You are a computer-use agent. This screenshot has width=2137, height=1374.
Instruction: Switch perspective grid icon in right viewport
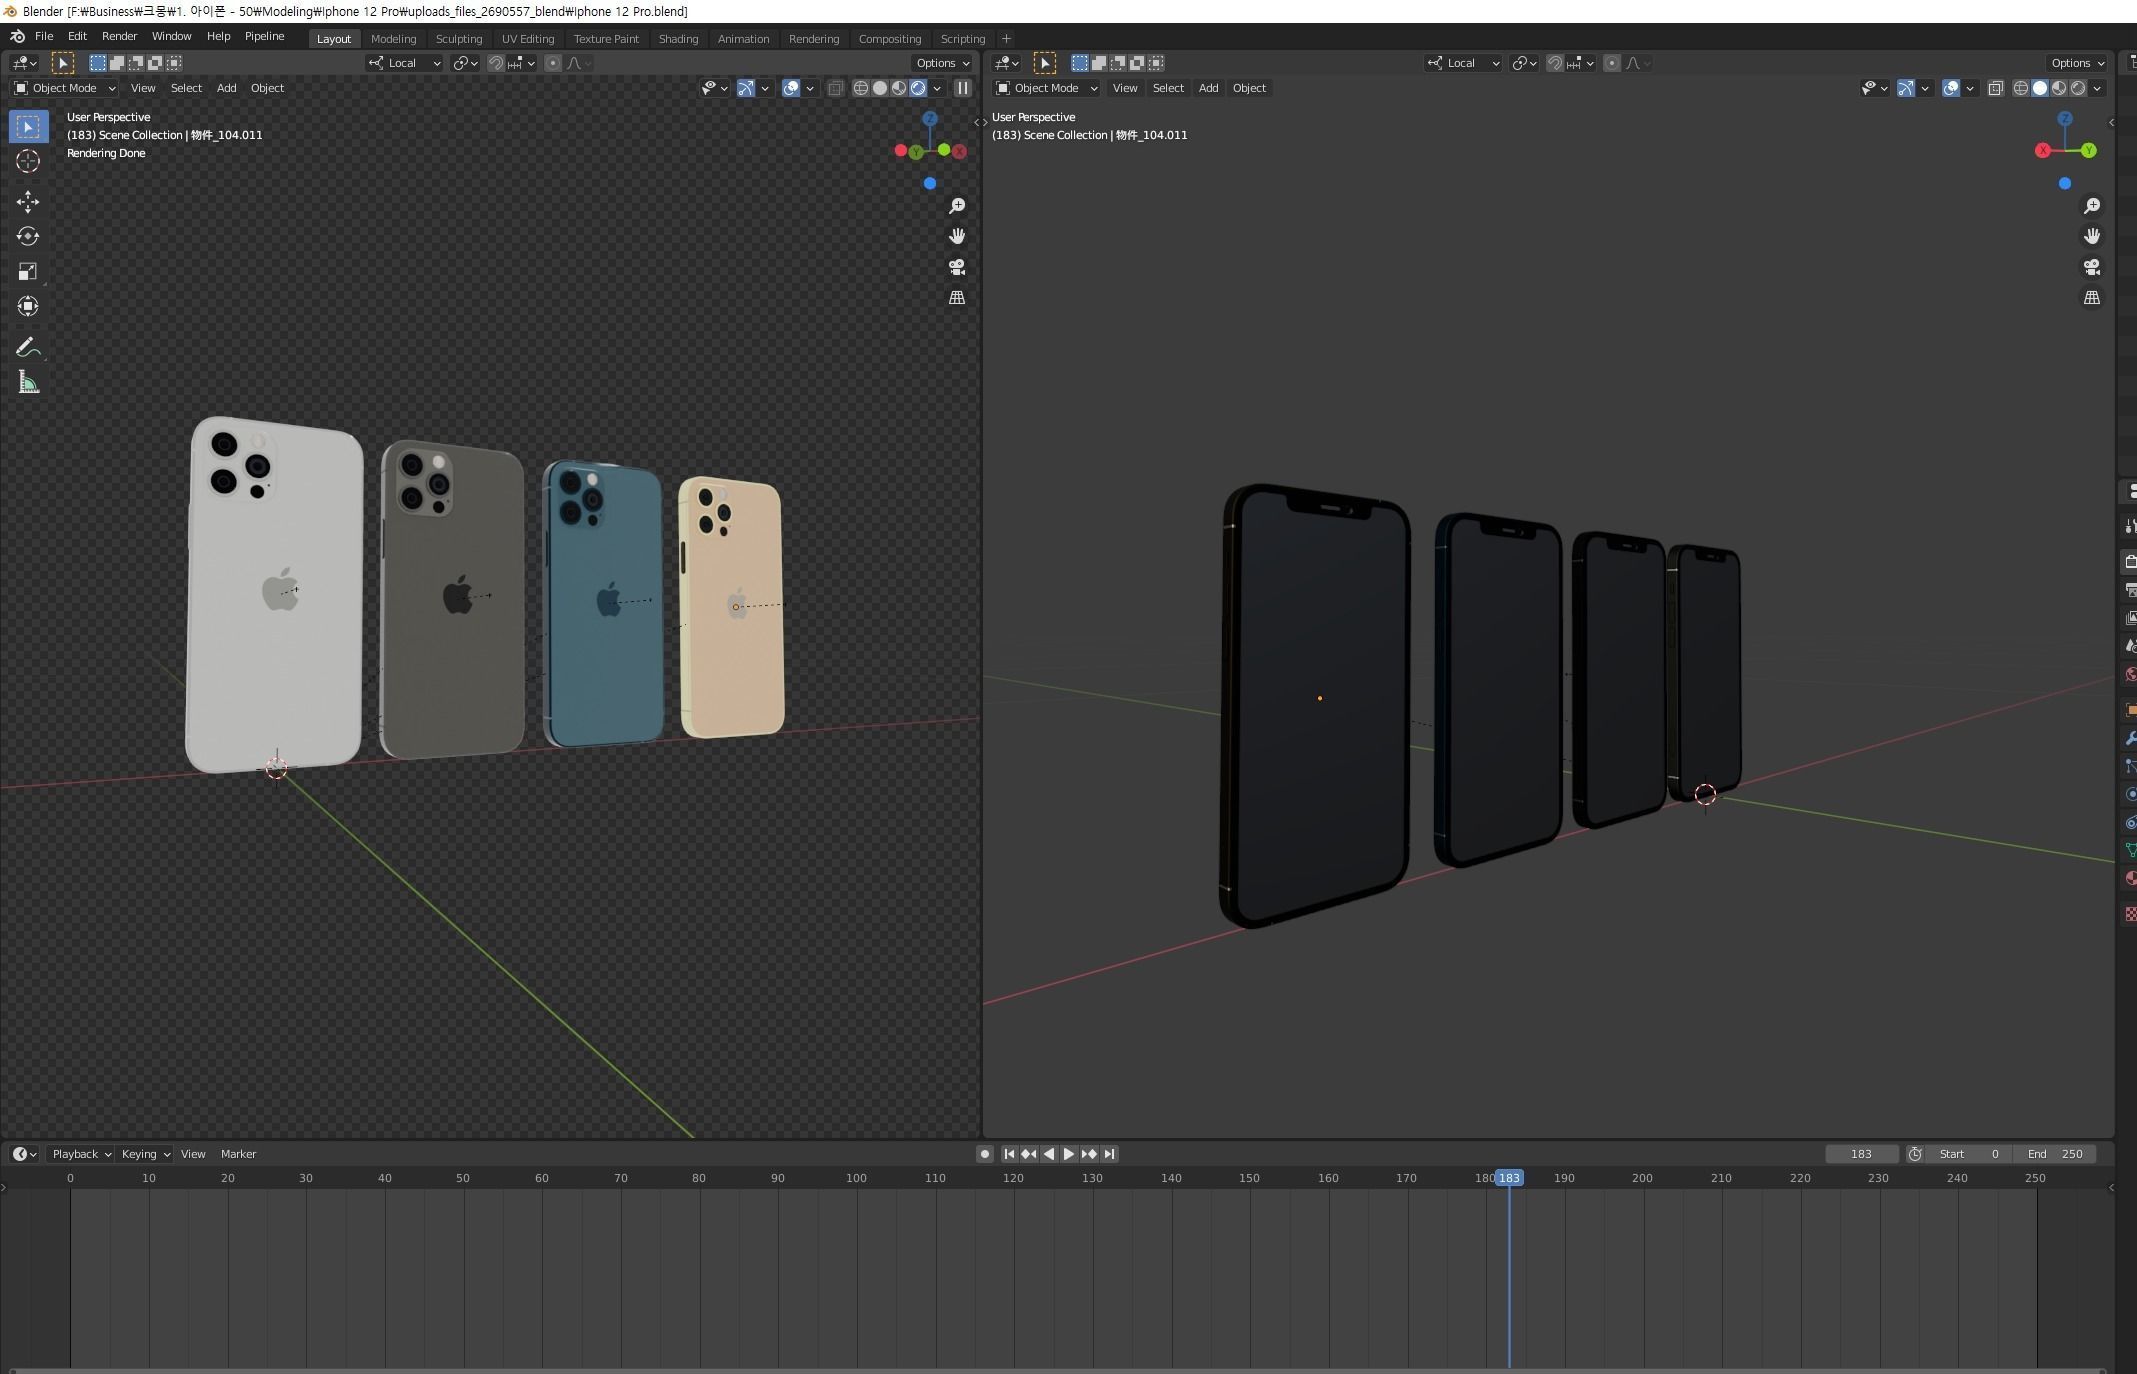2092,298
